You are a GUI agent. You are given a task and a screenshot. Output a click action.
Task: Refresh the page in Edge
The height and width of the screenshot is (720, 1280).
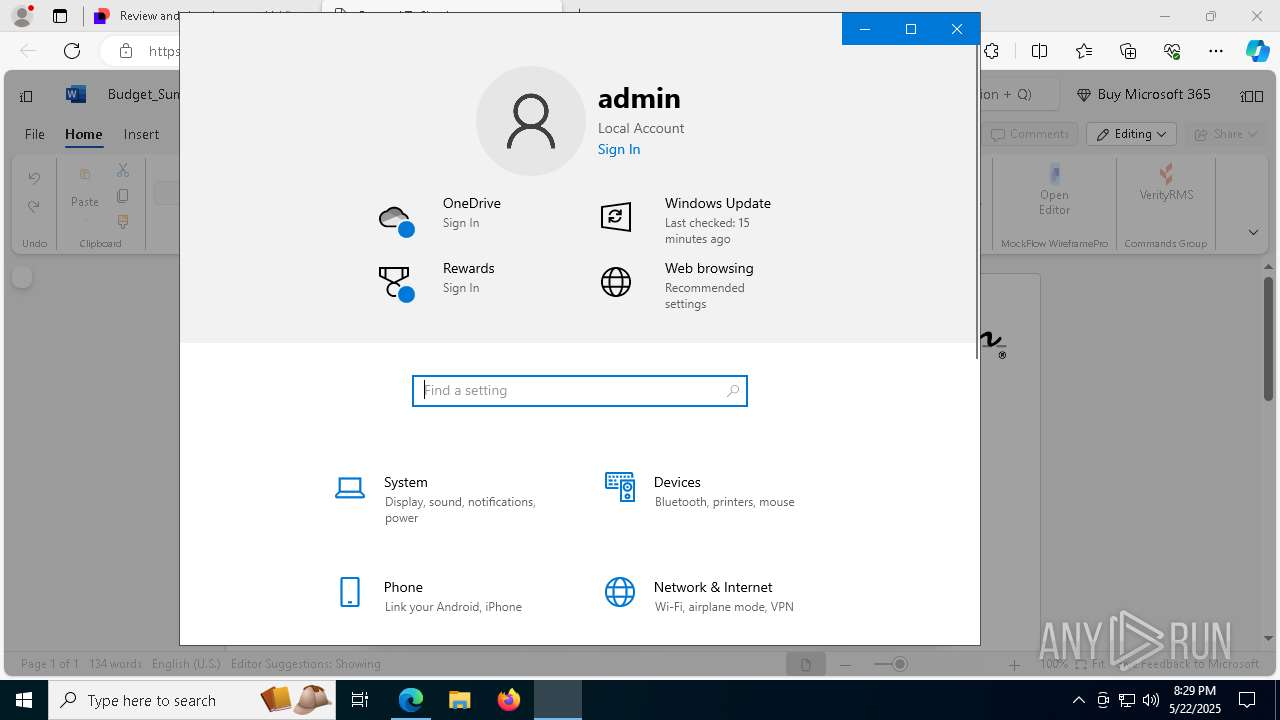pyautogui.click(x=72, y=51)
